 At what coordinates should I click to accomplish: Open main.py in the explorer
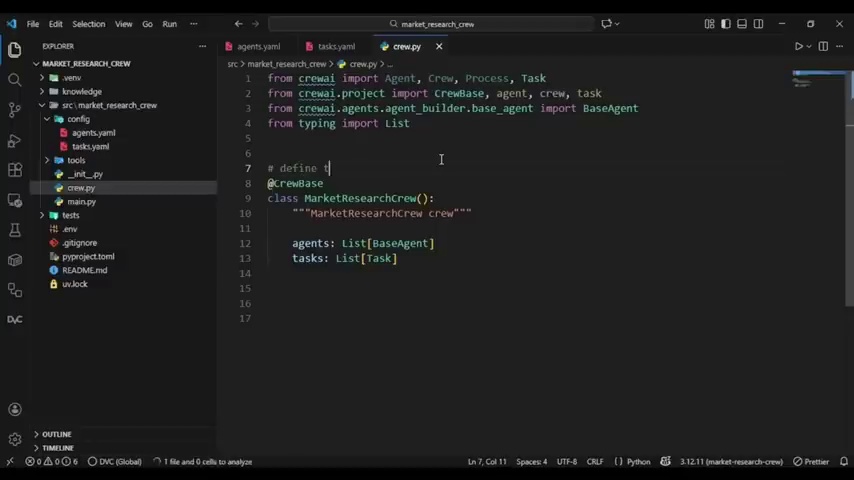tap(81, 202)
